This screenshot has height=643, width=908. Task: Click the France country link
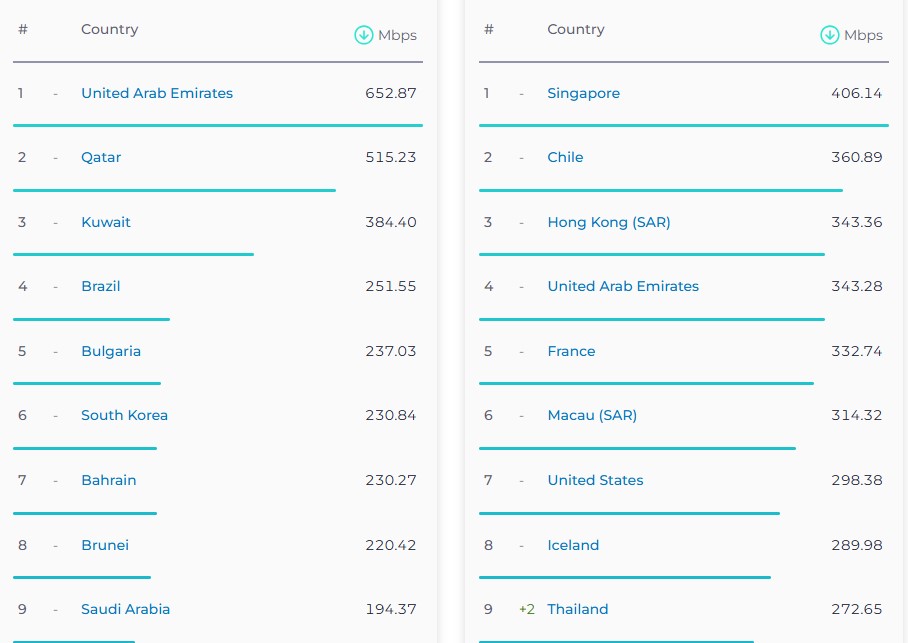point(571,351)
